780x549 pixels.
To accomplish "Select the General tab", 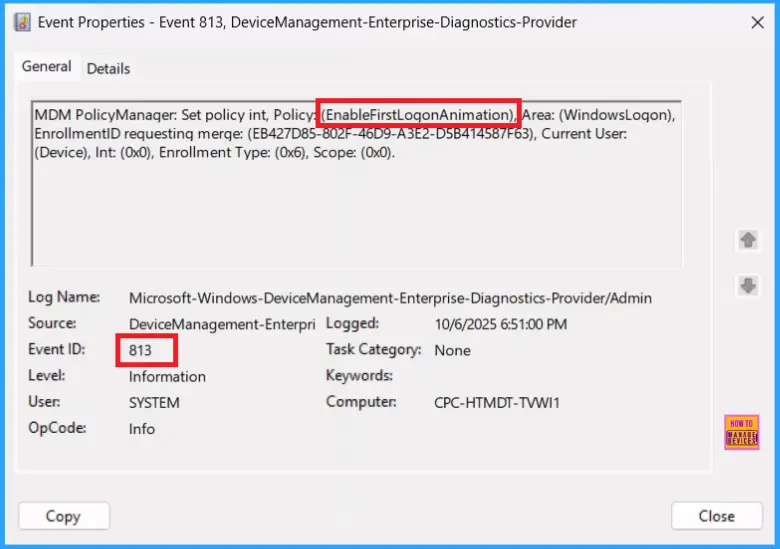I will click(x=47, y=67).
